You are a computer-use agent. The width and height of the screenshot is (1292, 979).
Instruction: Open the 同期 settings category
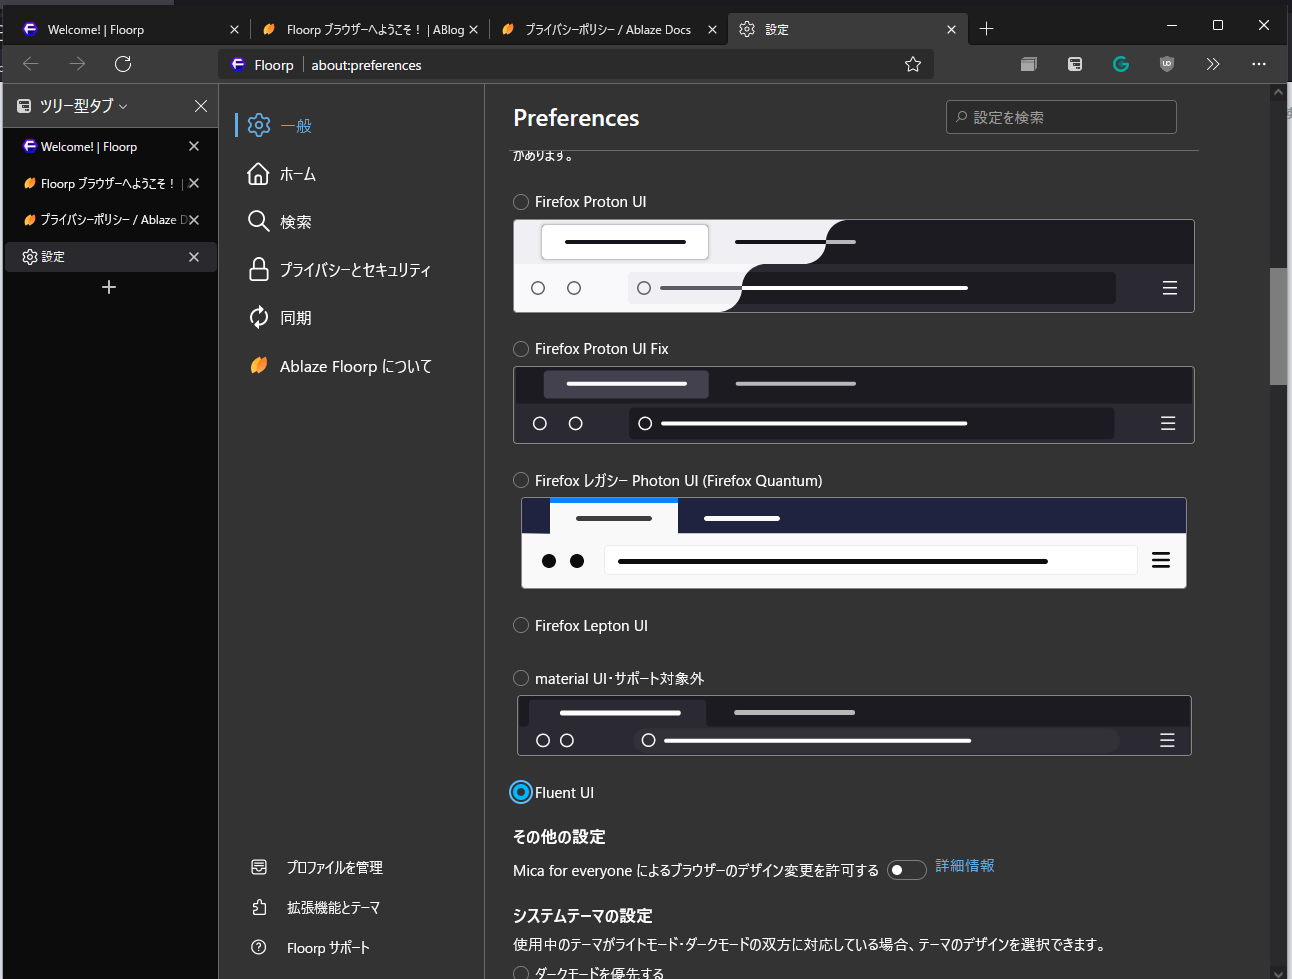351,318
